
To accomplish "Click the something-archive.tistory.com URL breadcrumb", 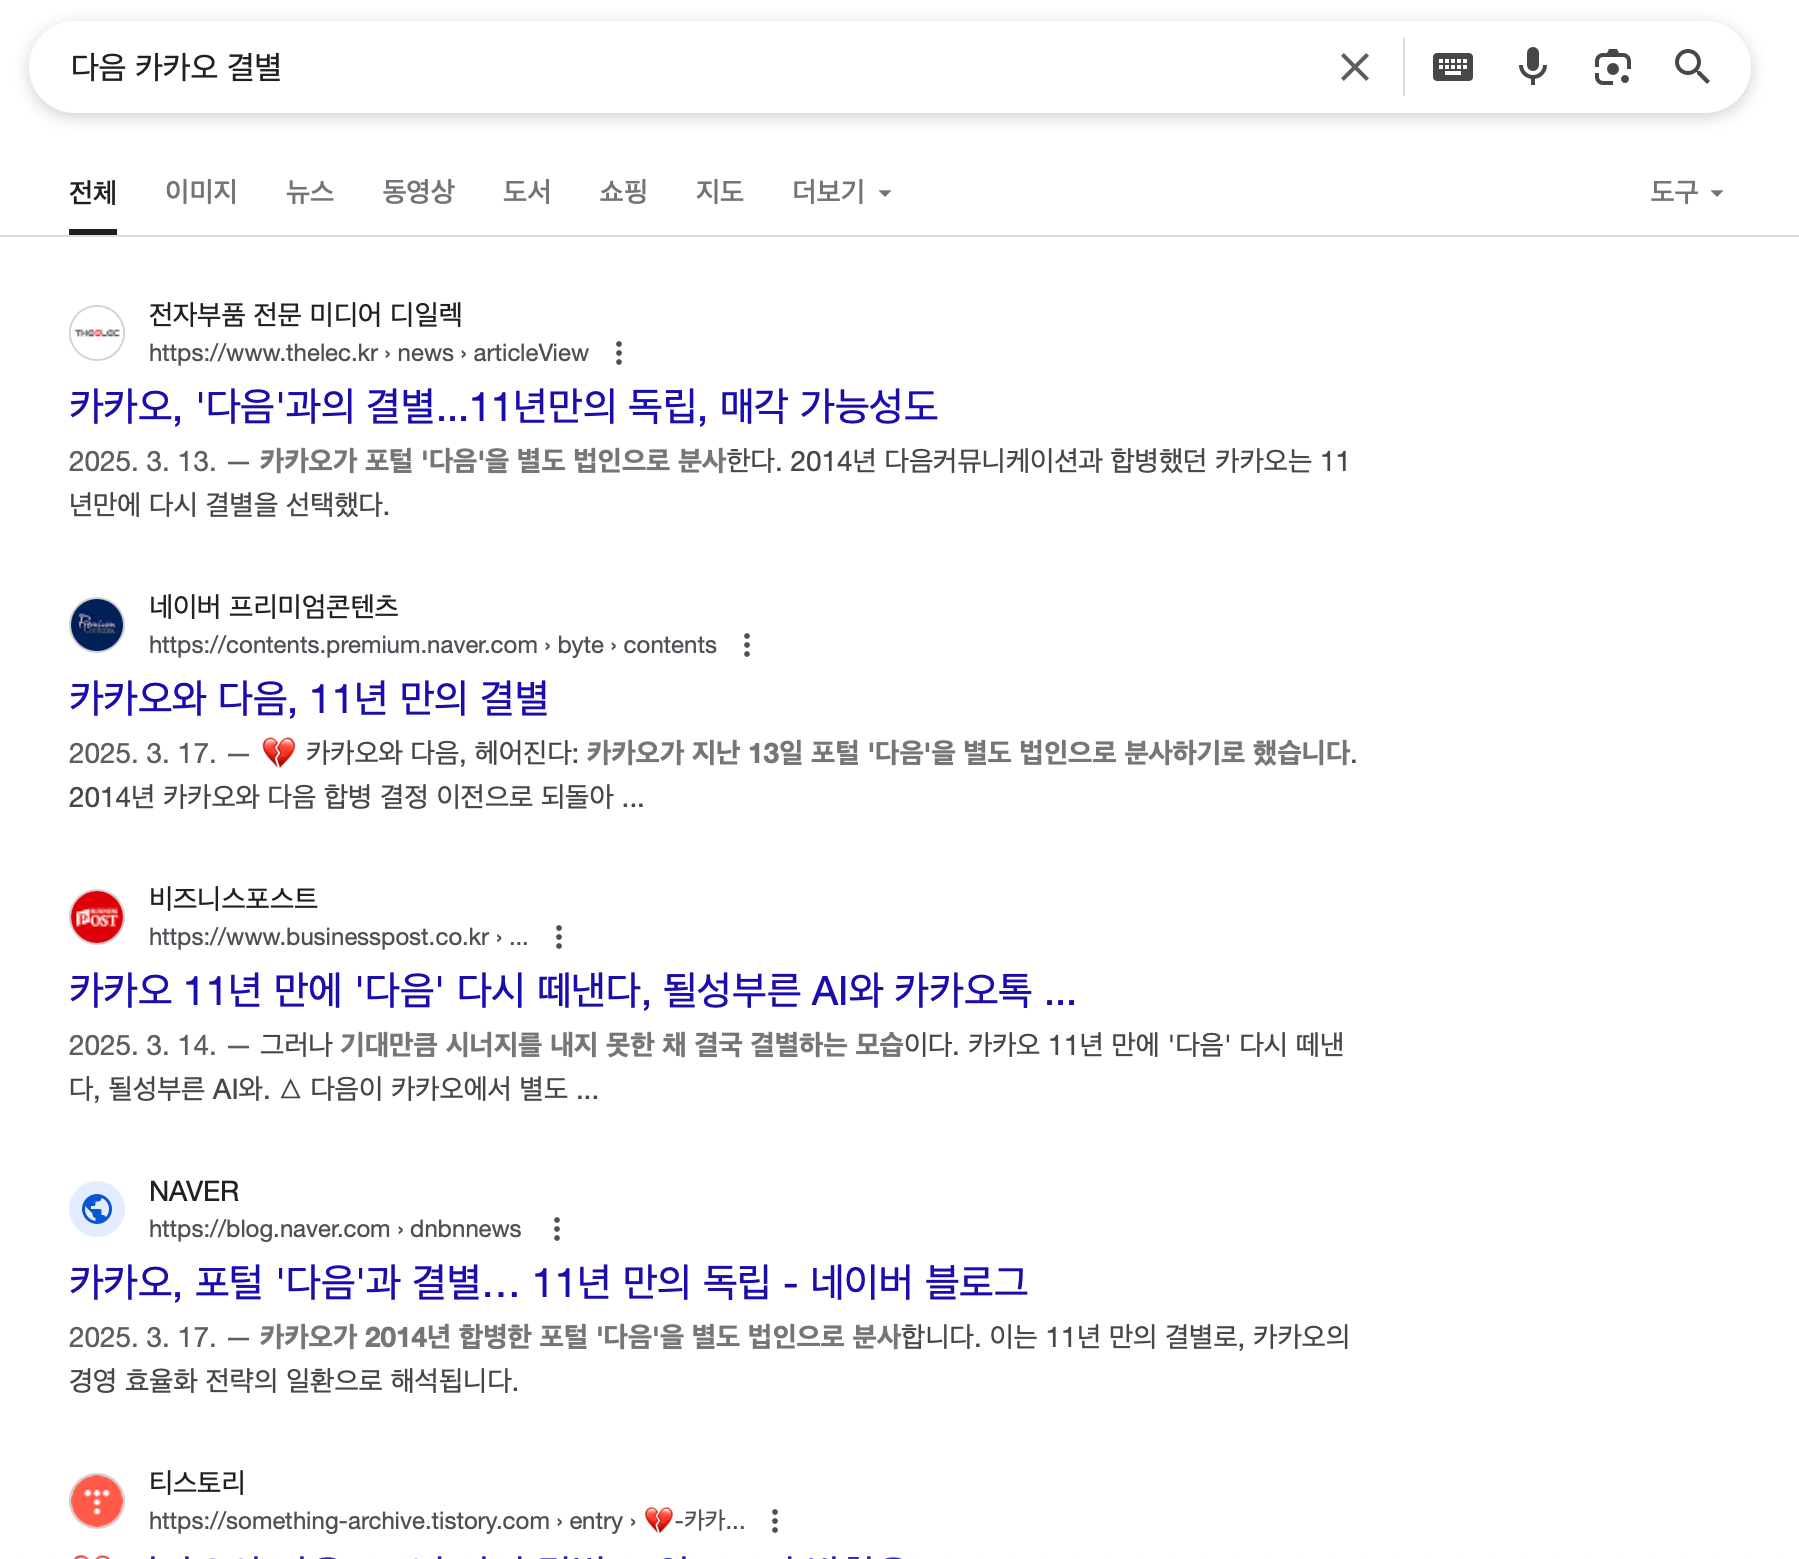I will (x=447, y=1521).
